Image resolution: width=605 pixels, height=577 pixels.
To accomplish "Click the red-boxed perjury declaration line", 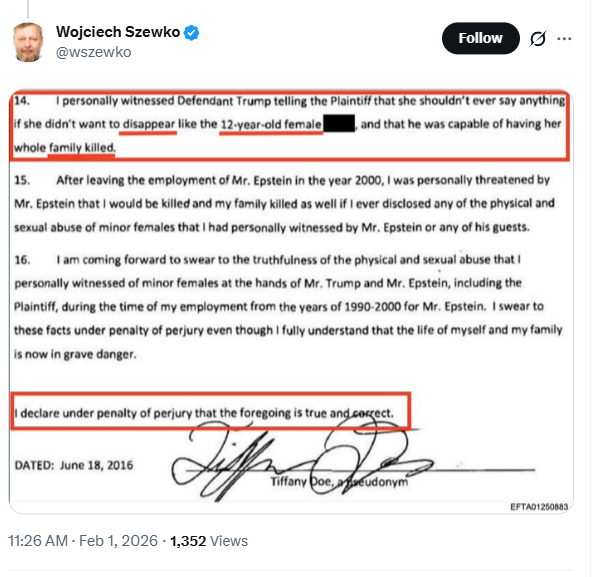I will click(x=210, y=412).
